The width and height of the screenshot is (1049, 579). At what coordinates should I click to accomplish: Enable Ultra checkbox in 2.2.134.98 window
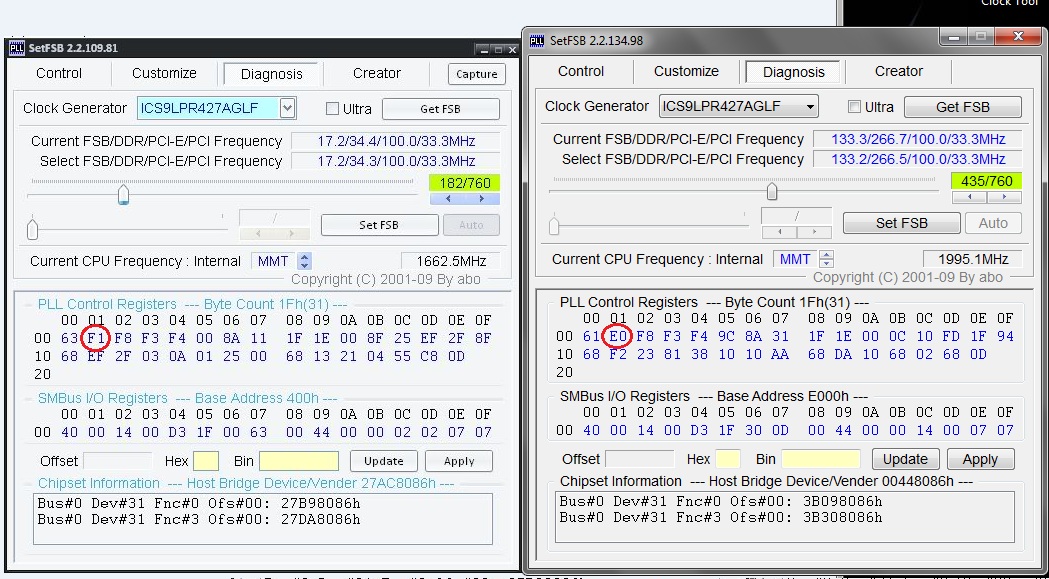(x=854, y=106)
